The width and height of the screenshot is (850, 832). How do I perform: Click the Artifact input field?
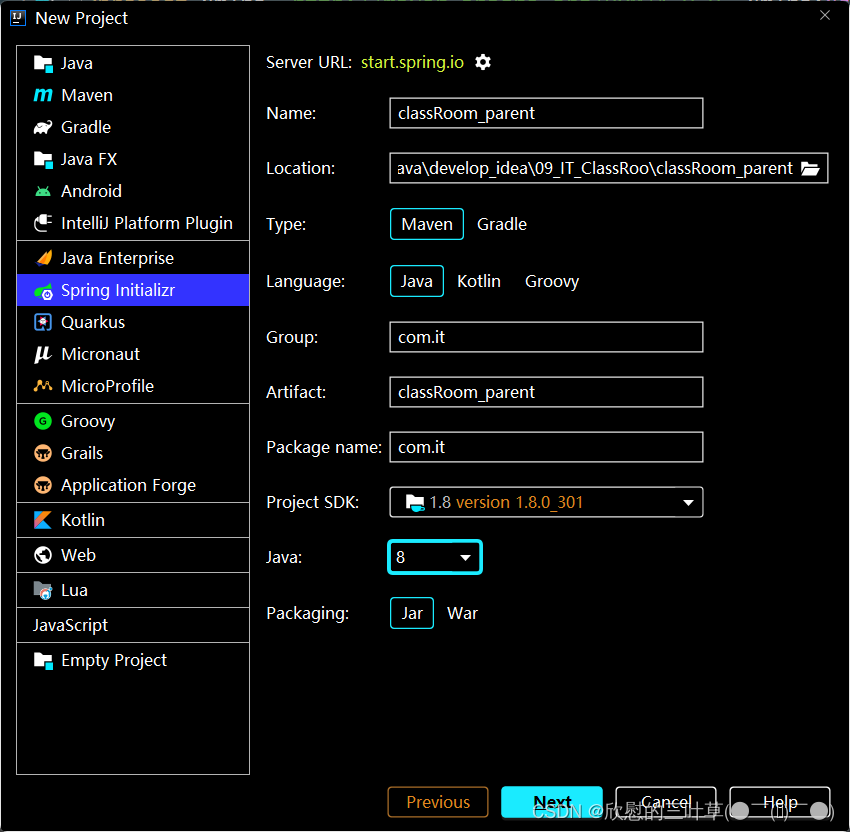pos(546,392)
